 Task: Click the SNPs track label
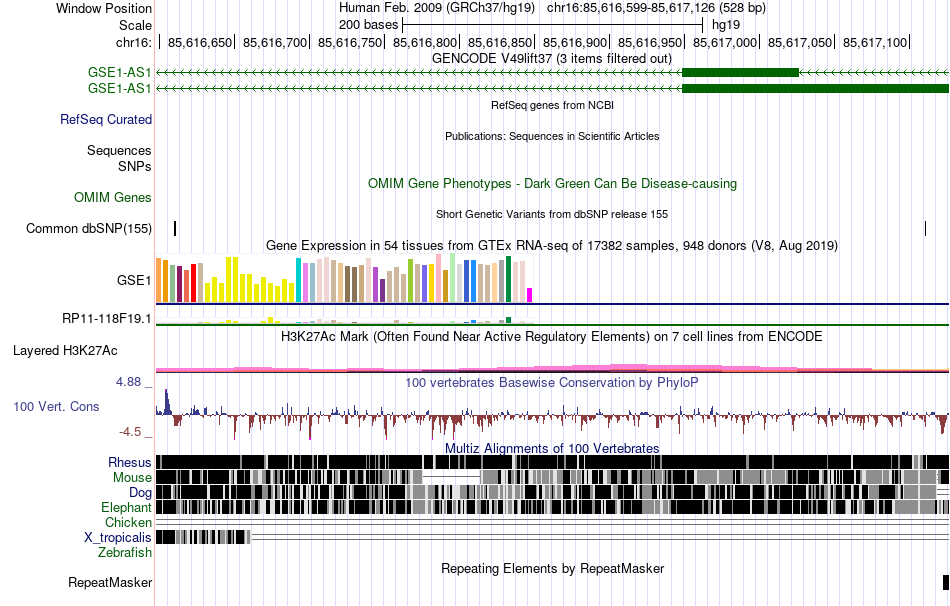pos(135,166)
